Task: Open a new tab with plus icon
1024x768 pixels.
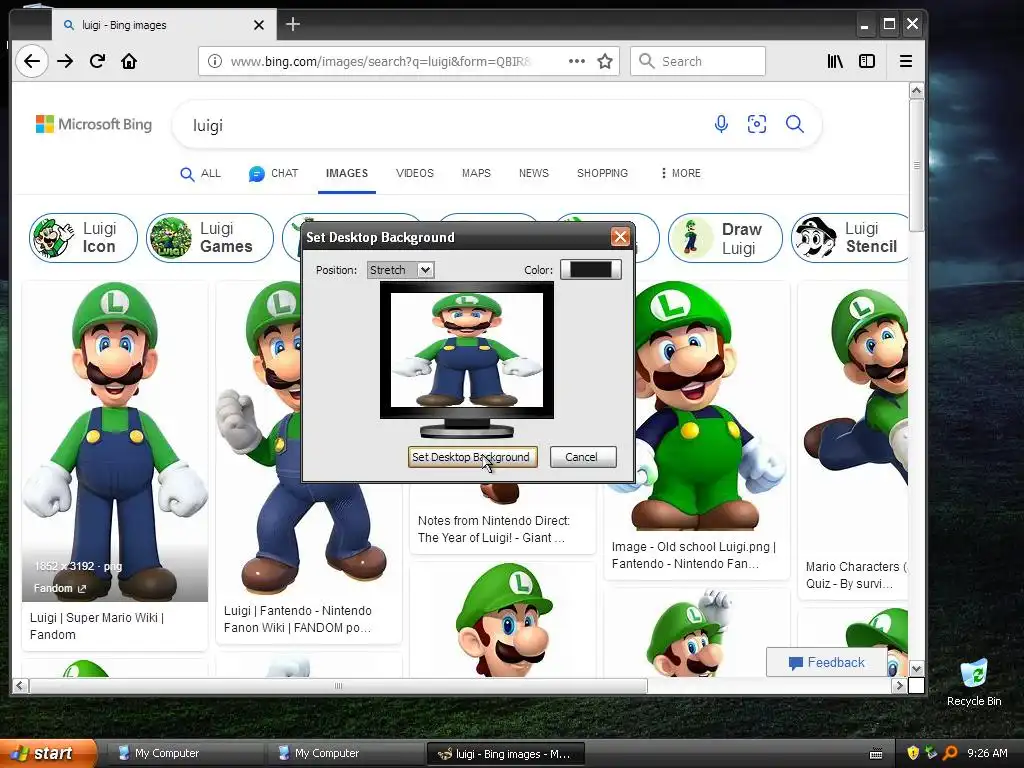Action: [x=293, y=24]
